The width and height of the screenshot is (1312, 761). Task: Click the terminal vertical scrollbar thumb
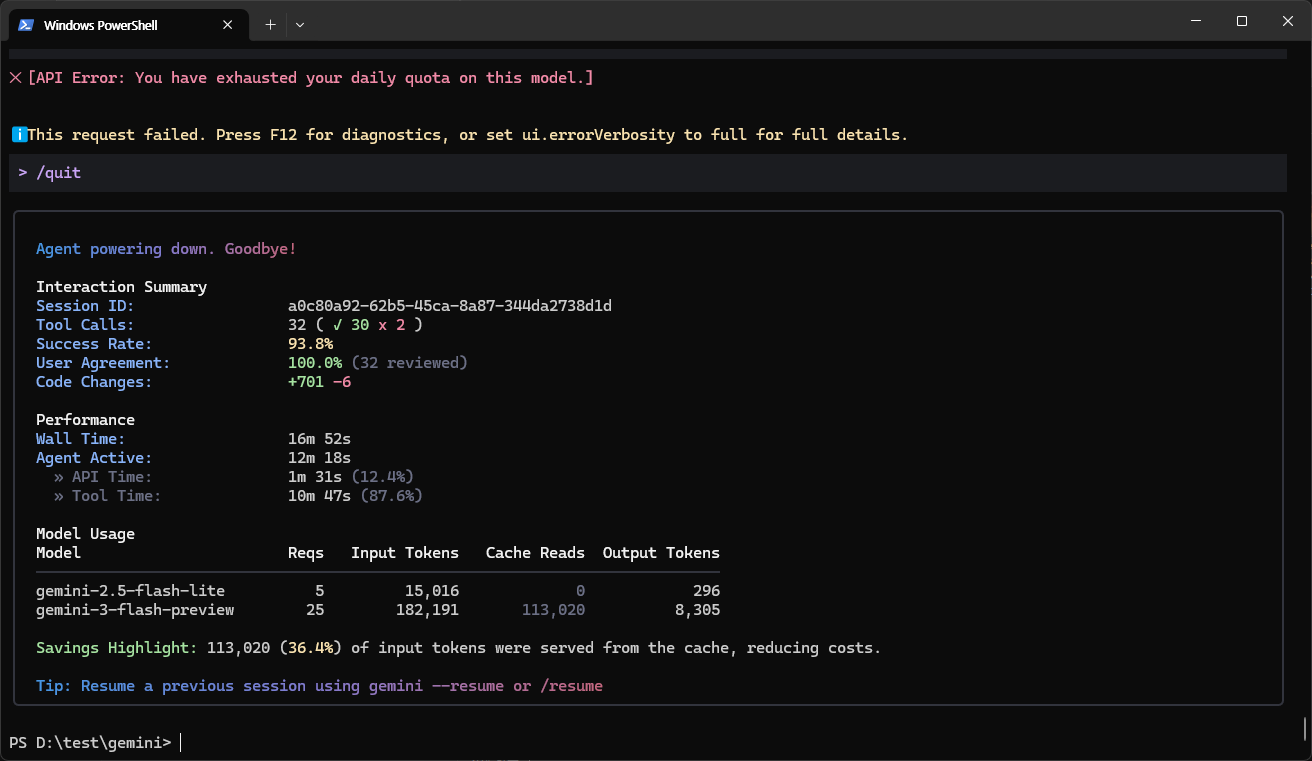1305,728
